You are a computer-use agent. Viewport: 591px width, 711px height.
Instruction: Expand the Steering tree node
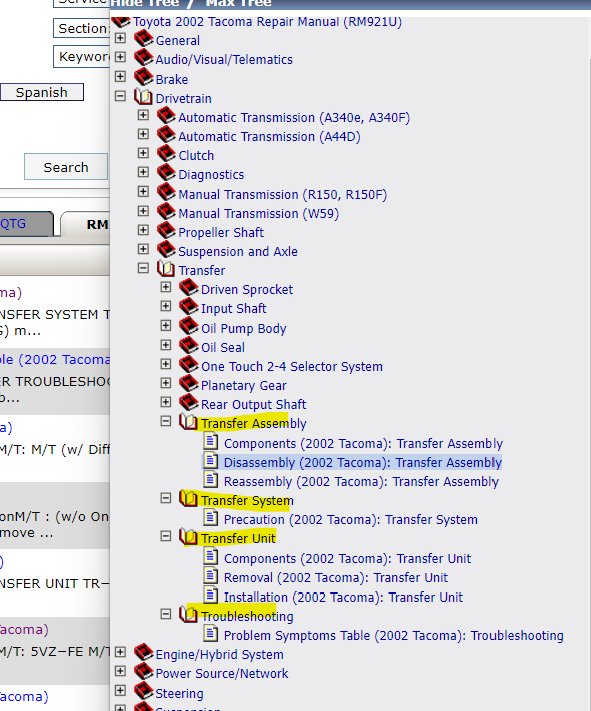point(120,691)
